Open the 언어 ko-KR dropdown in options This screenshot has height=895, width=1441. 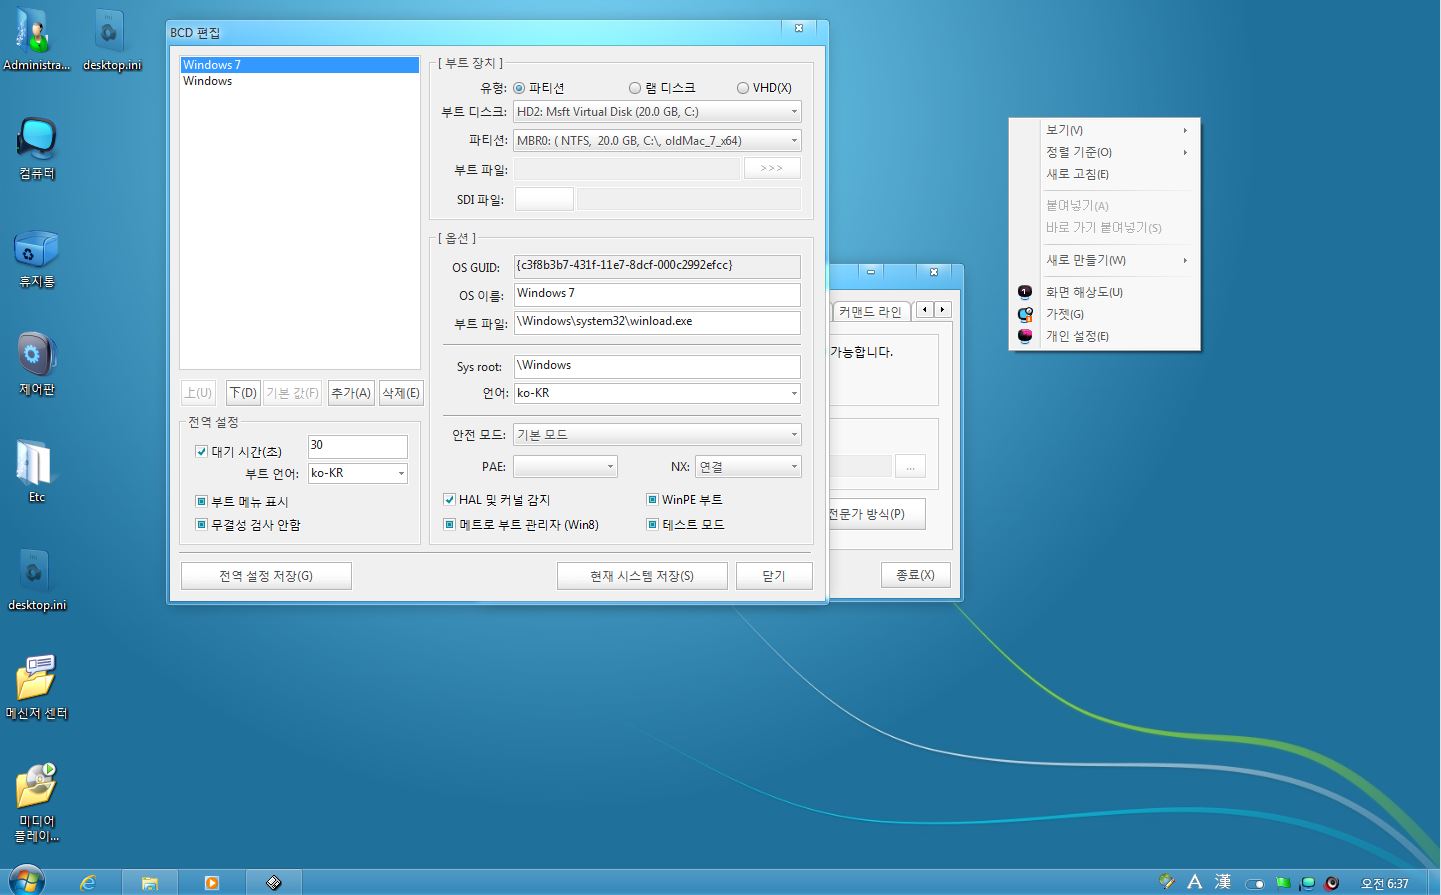[x=657, y=393]
